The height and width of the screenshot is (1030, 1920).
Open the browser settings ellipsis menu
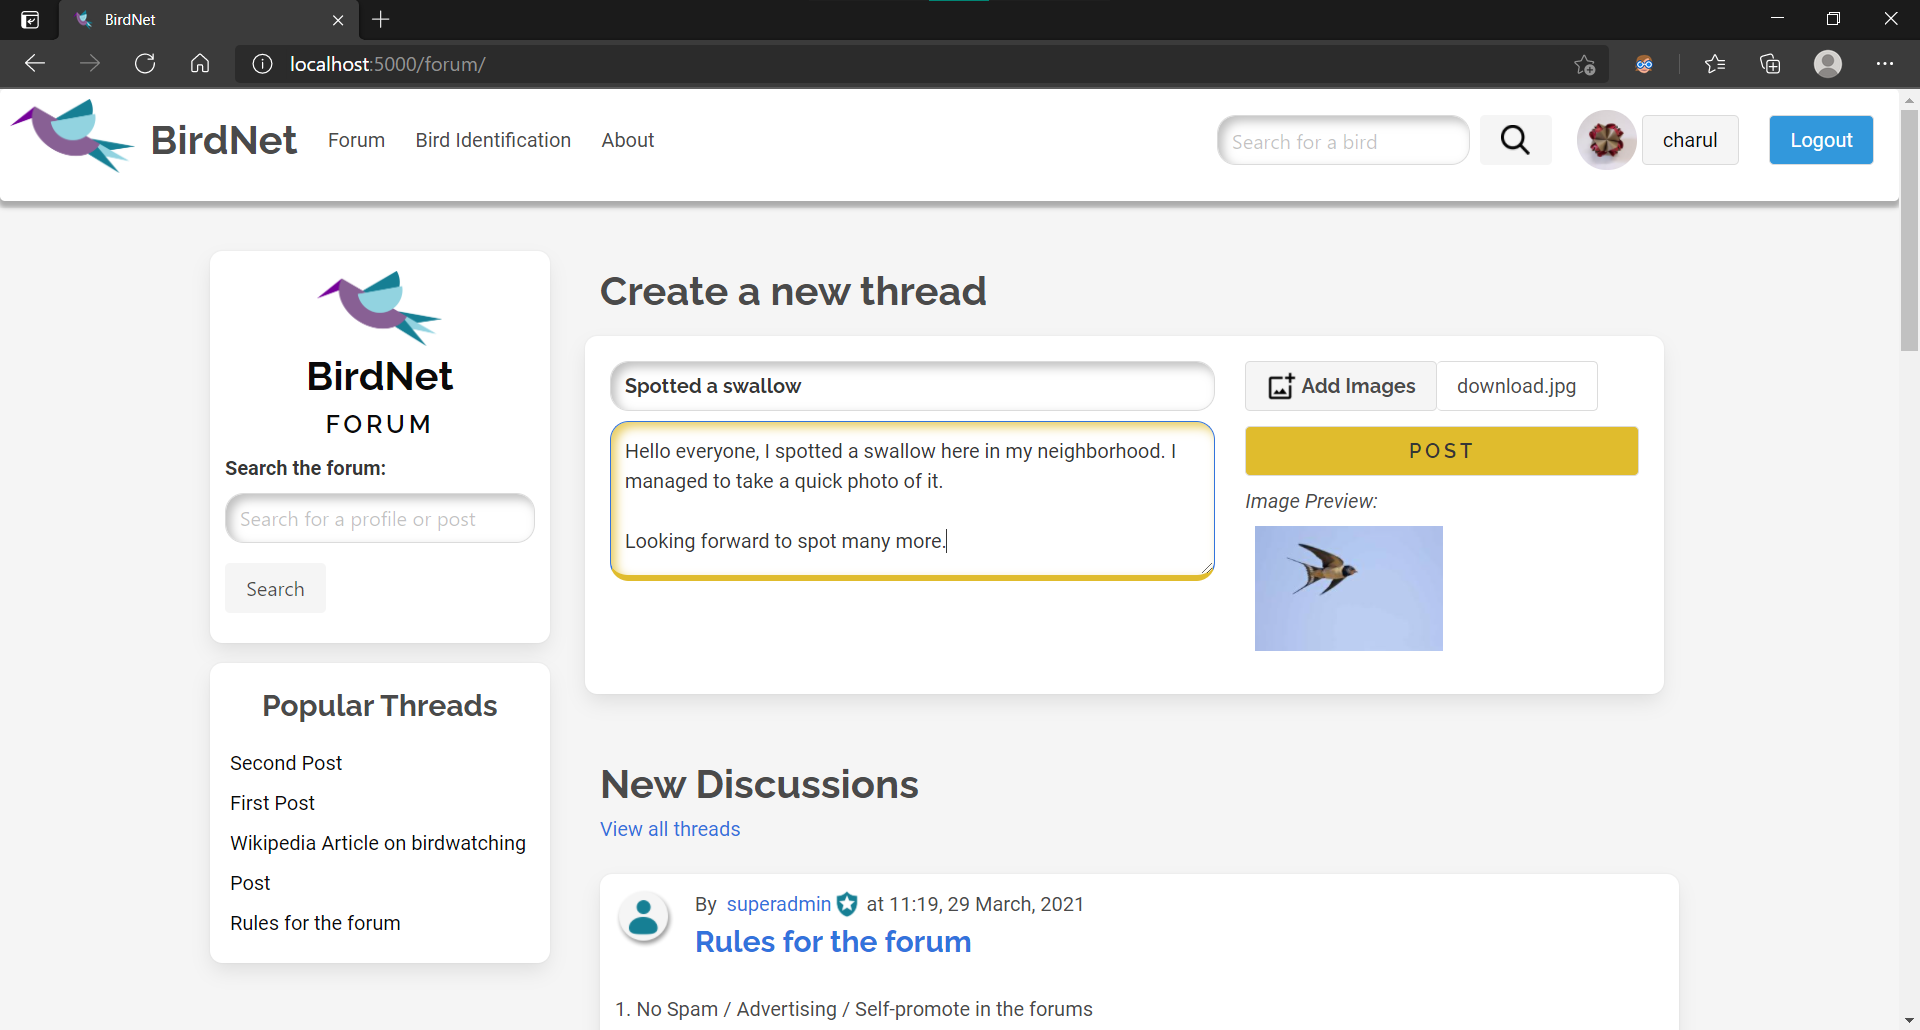(1886, 63)
